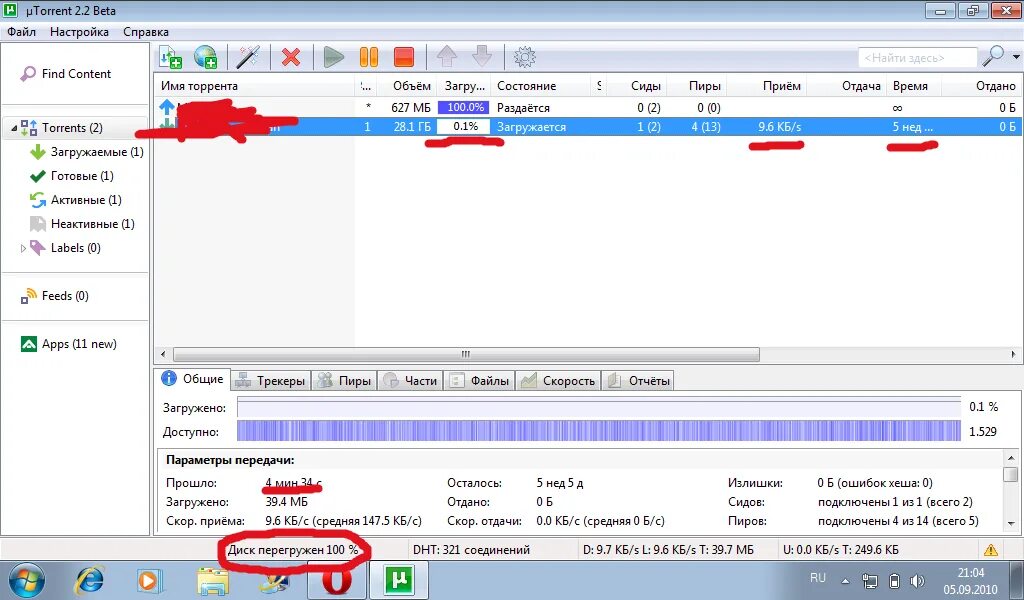This screenshot has width=1024, height=600.
Task: Switch to the Скорость tab
Action: (558, 381)
